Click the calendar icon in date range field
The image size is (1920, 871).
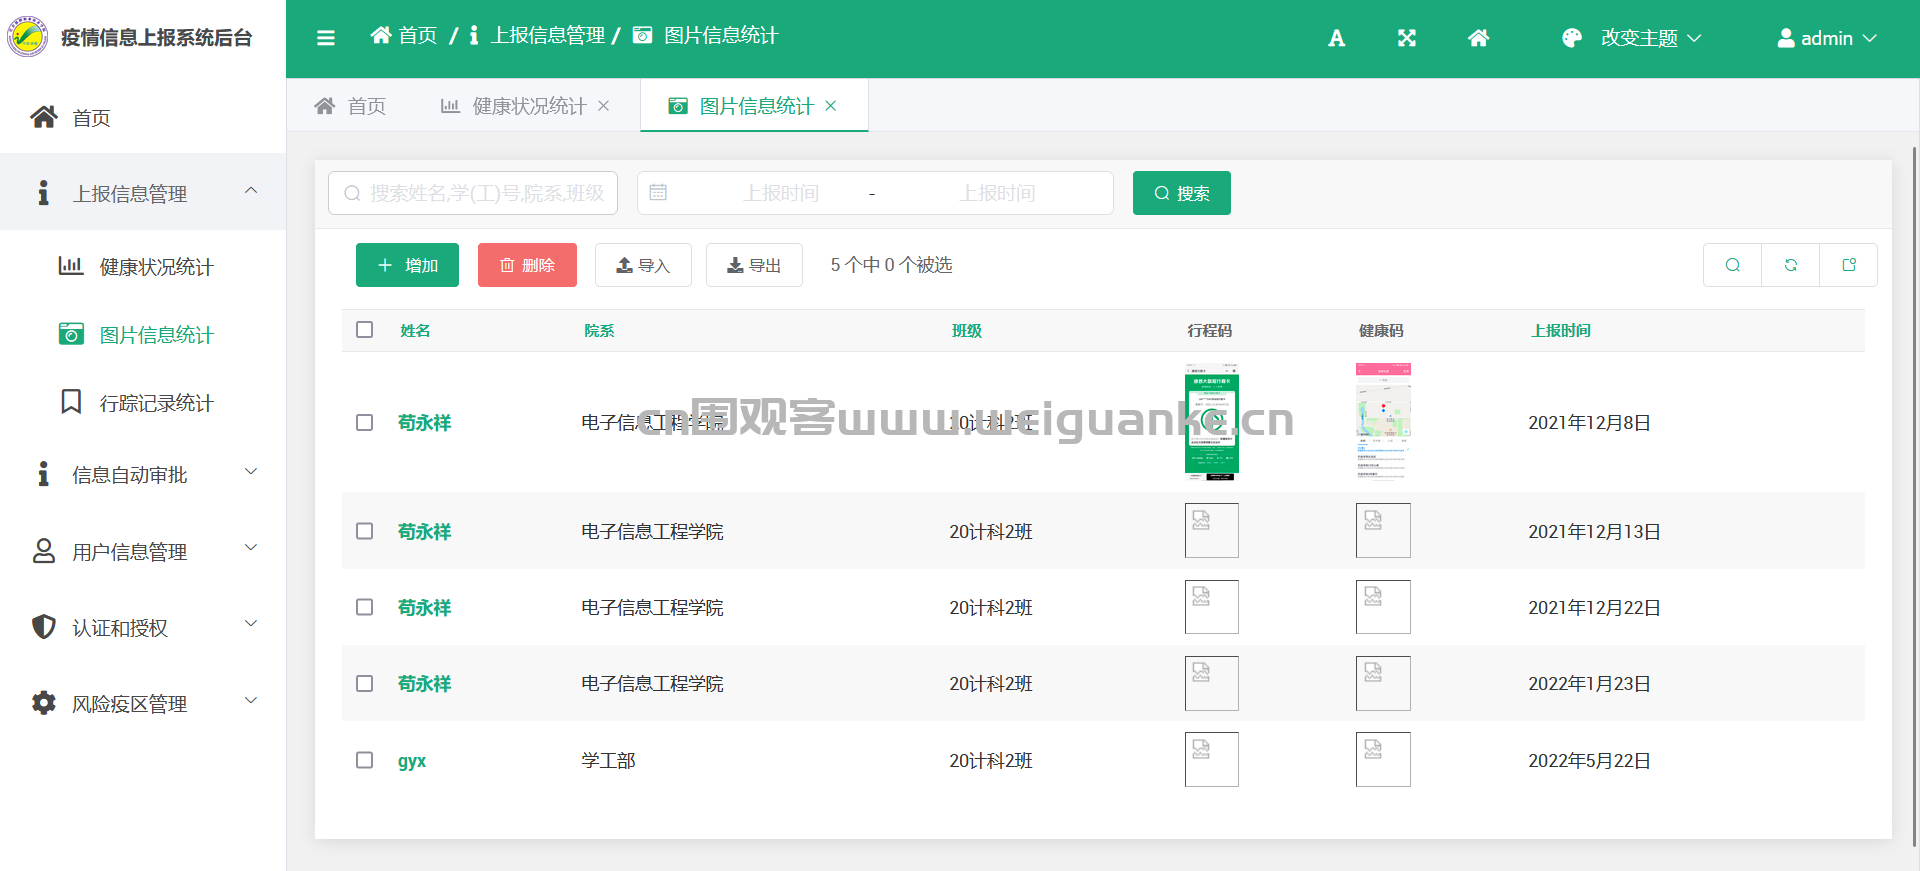[x=658, y=192]
